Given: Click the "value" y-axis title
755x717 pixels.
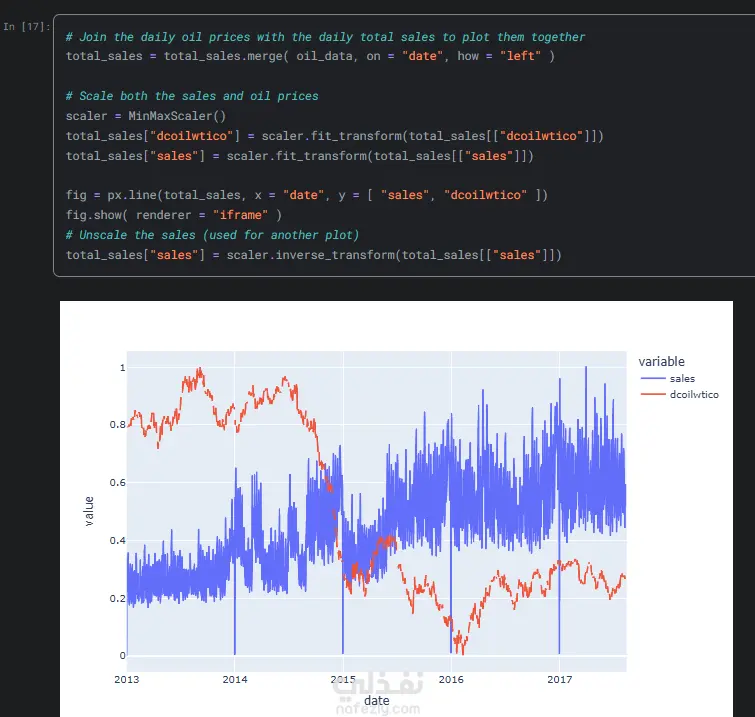Looking at the screenshot, I should click(89, 511).
